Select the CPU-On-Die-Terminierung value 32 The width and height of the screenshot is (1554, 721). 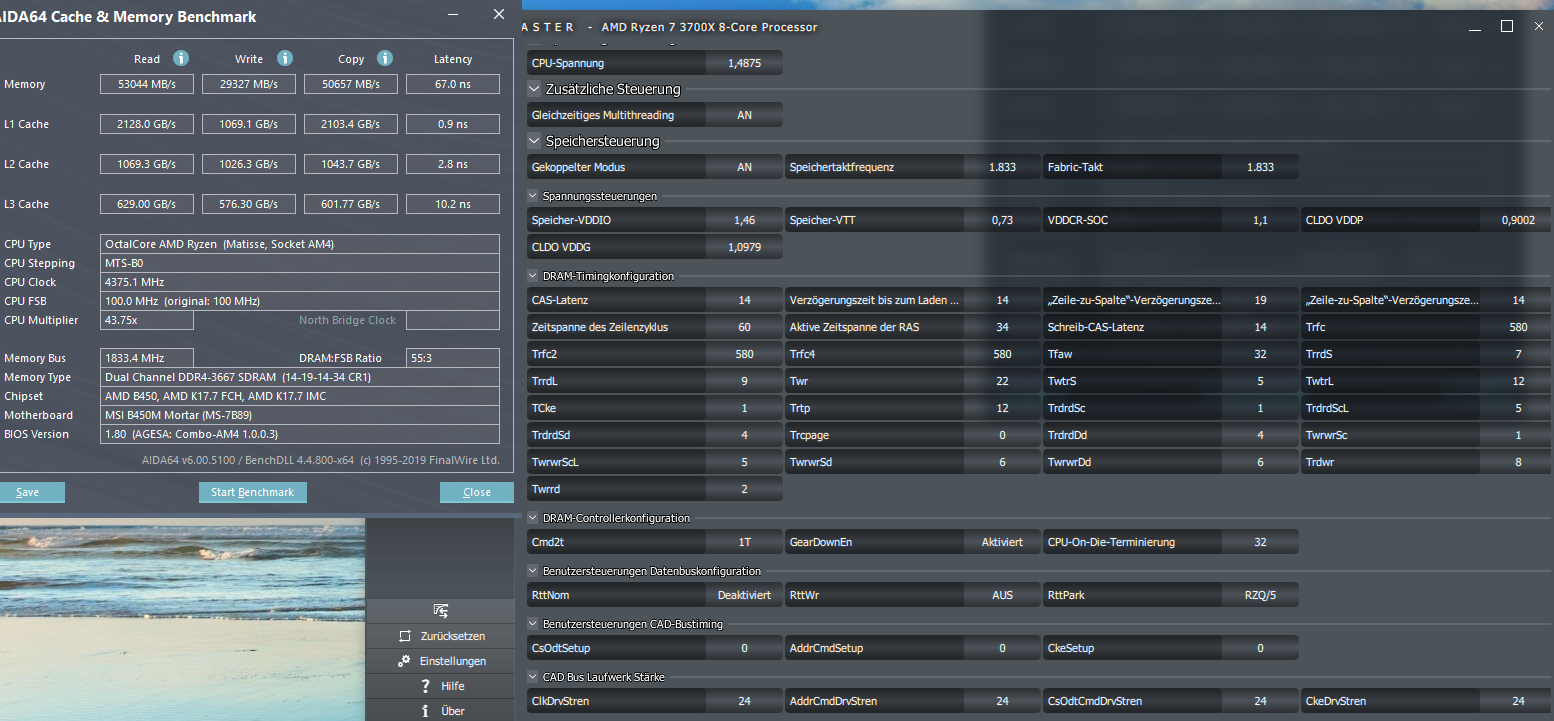tap(1260, 542)
